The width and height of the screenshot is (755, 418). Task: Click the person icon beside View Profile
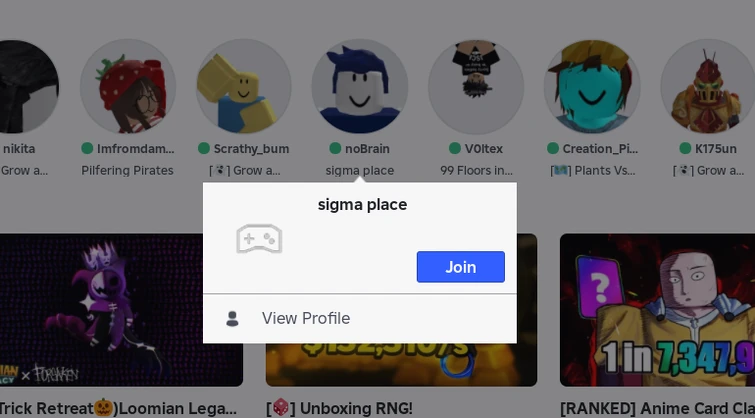[x=232, y=318]
